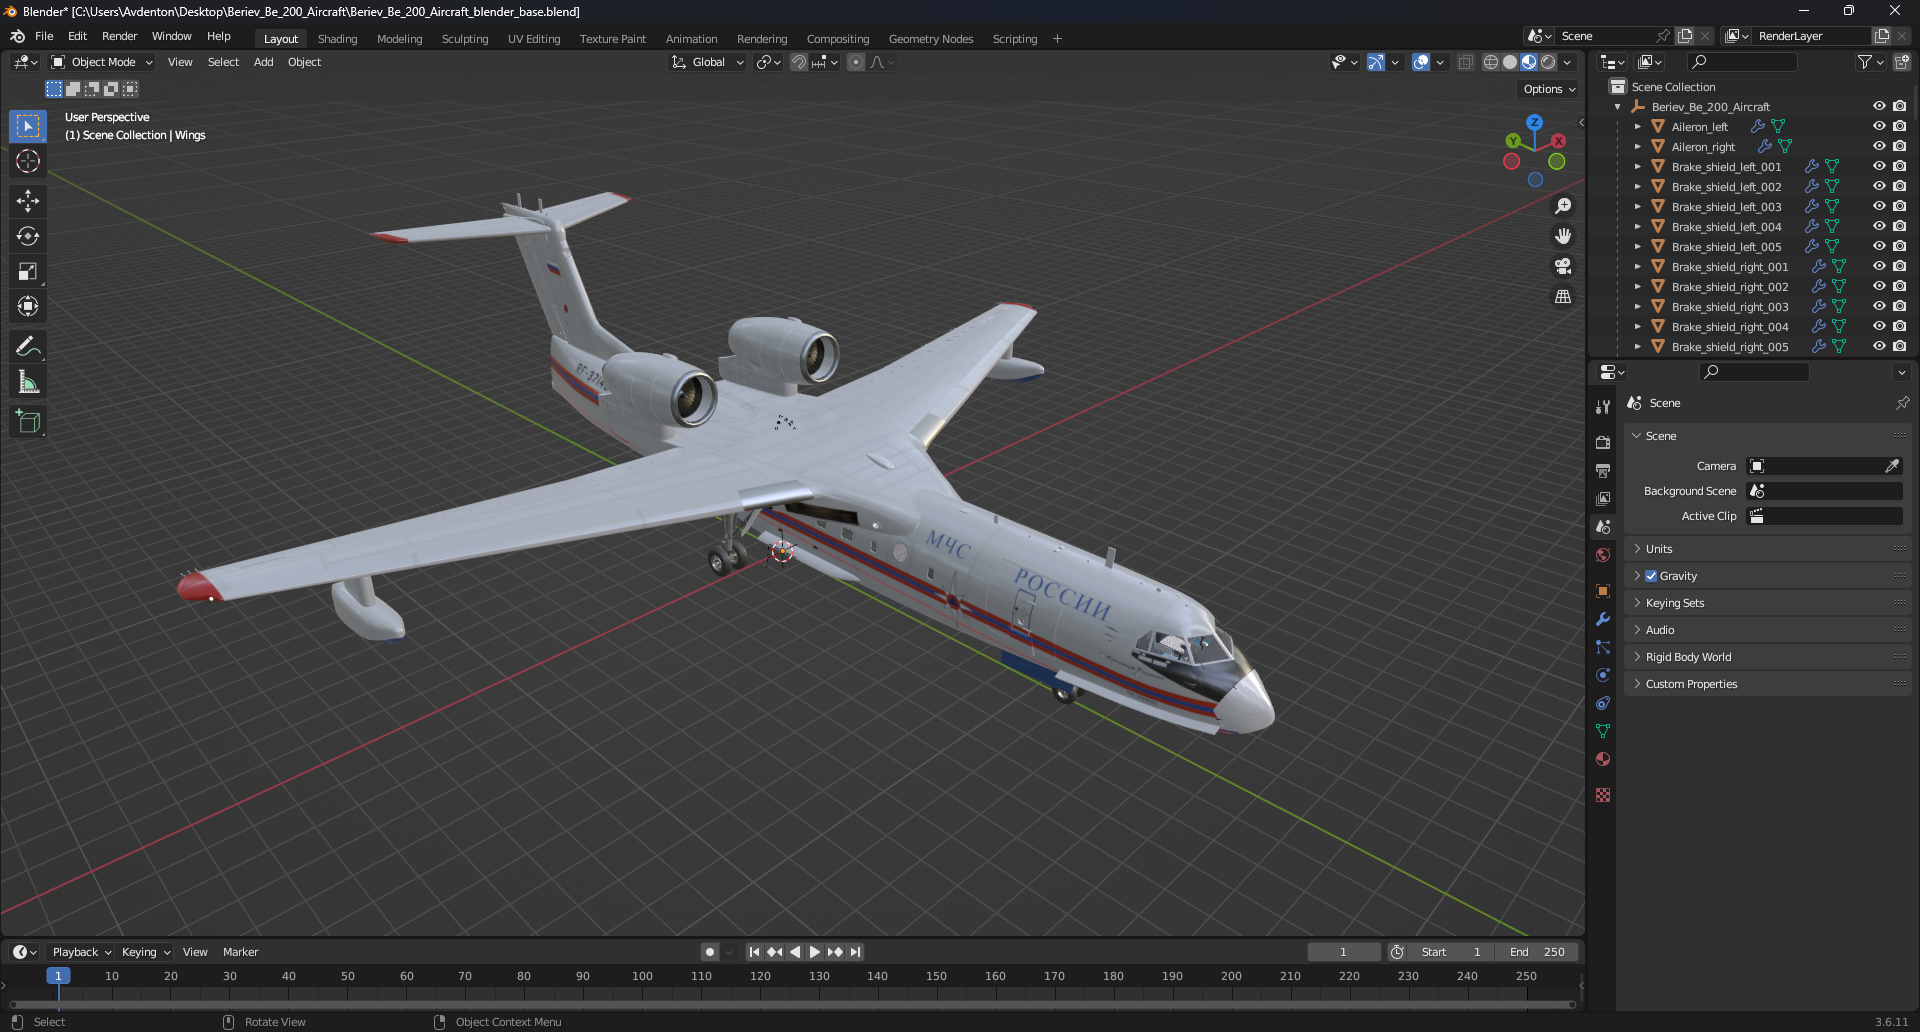This screenshot has width=1920, height=1032.
Task: Select the Cursor tool in the toolbar
Action: coord(28,161)
